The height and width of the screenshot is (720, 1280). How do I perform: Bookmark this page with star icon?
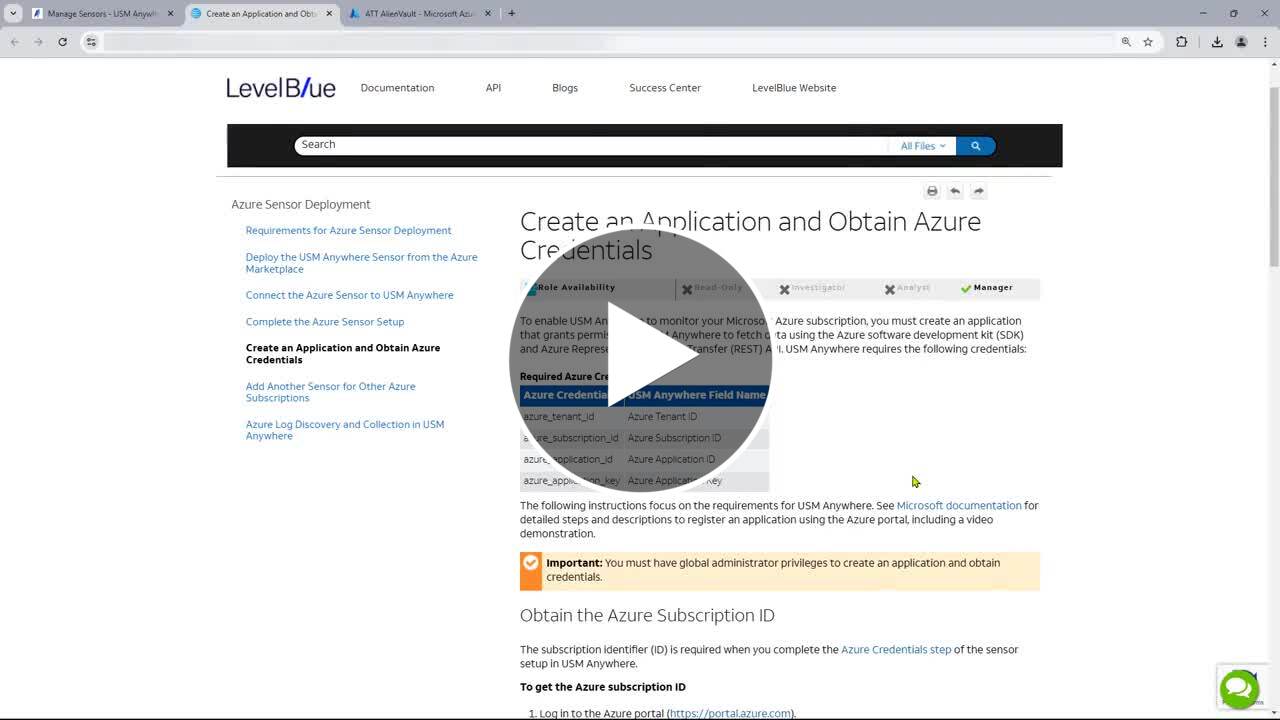(1148, 42)
